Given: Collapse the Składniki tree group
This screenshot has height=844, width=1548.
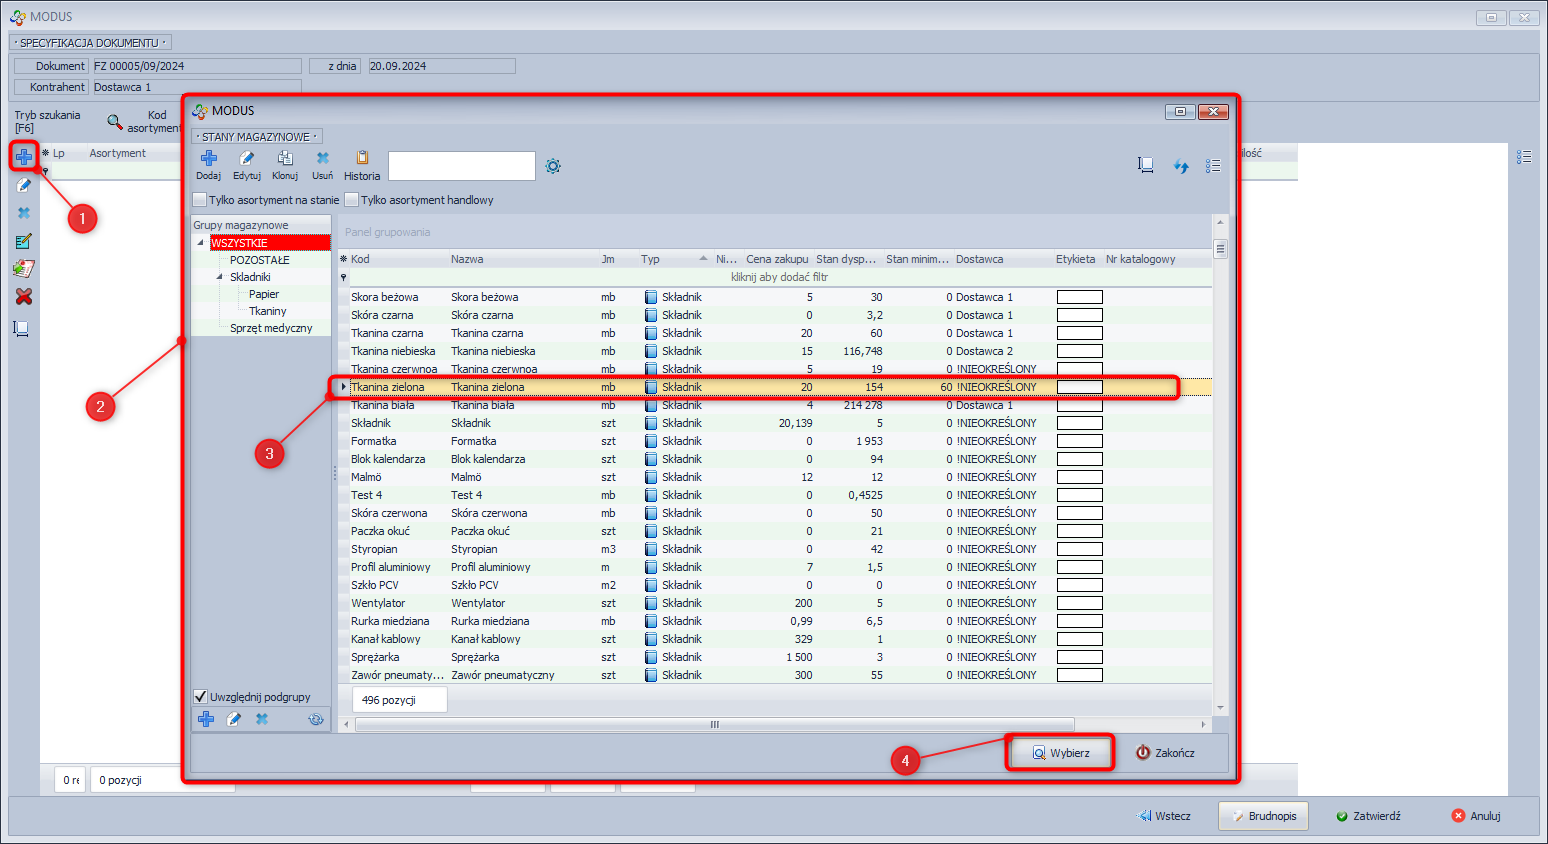Looking at the screenshot, I should (220, 277).
